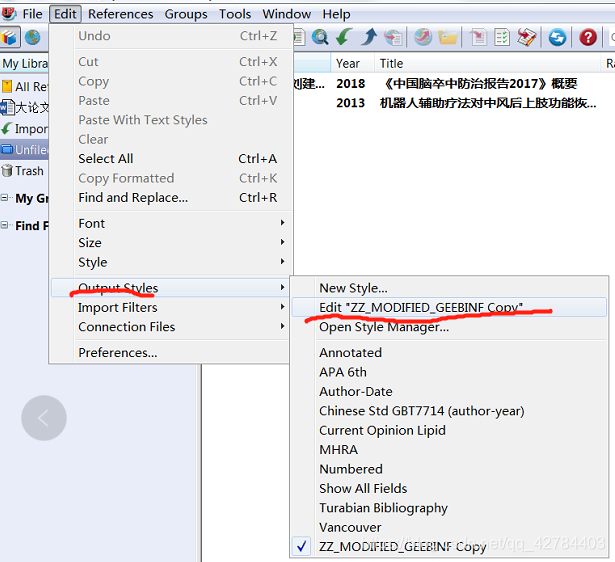Click the EndNote application icon beside File
This screenshot has width=615, height=562.
click(x=9, y=14)
